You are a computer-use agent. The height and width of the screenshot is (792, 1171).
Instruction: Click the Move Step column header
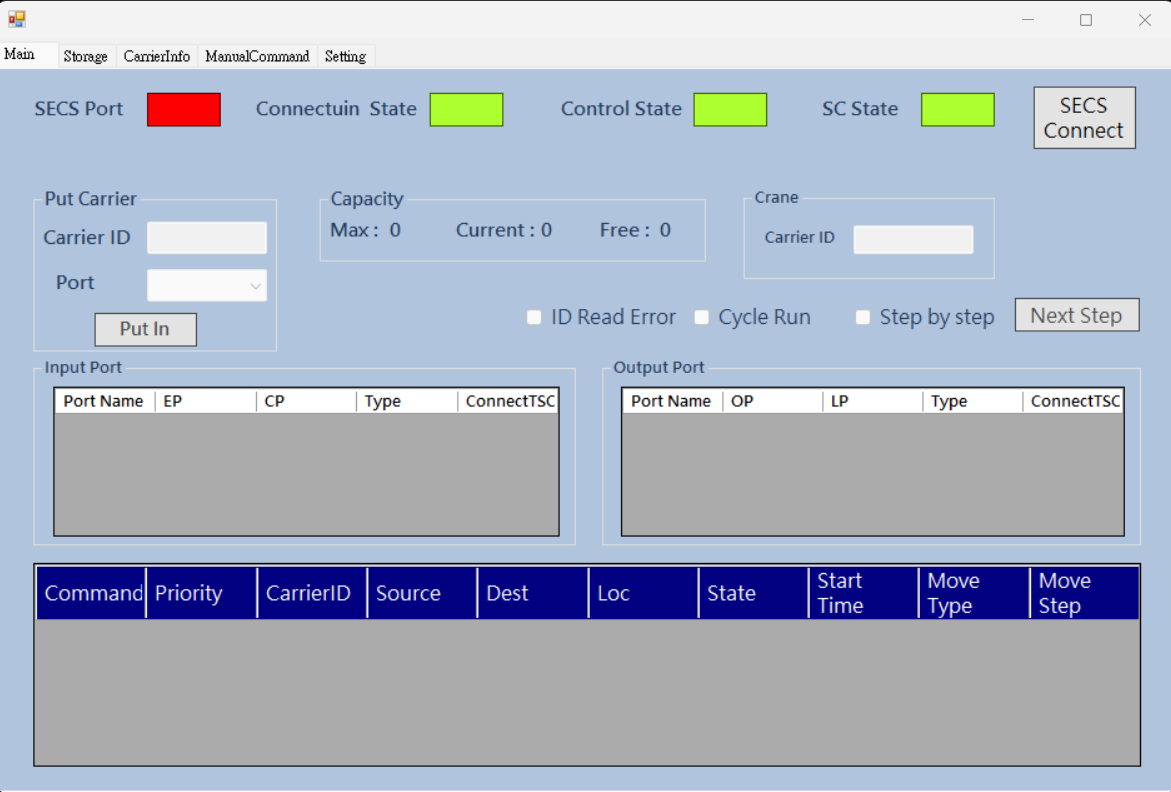1084,593
